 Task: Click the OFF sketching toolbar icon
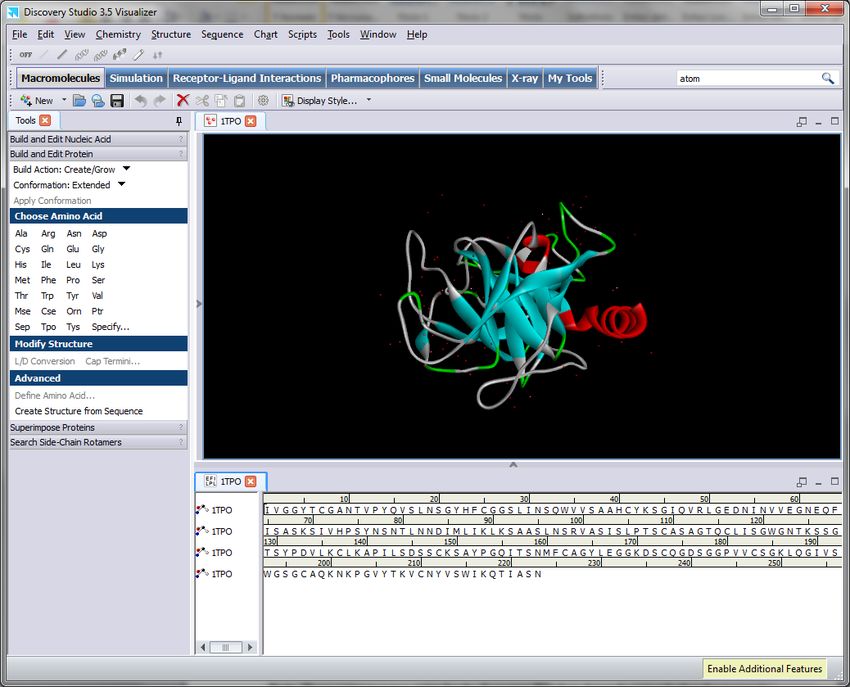[25, 55]
